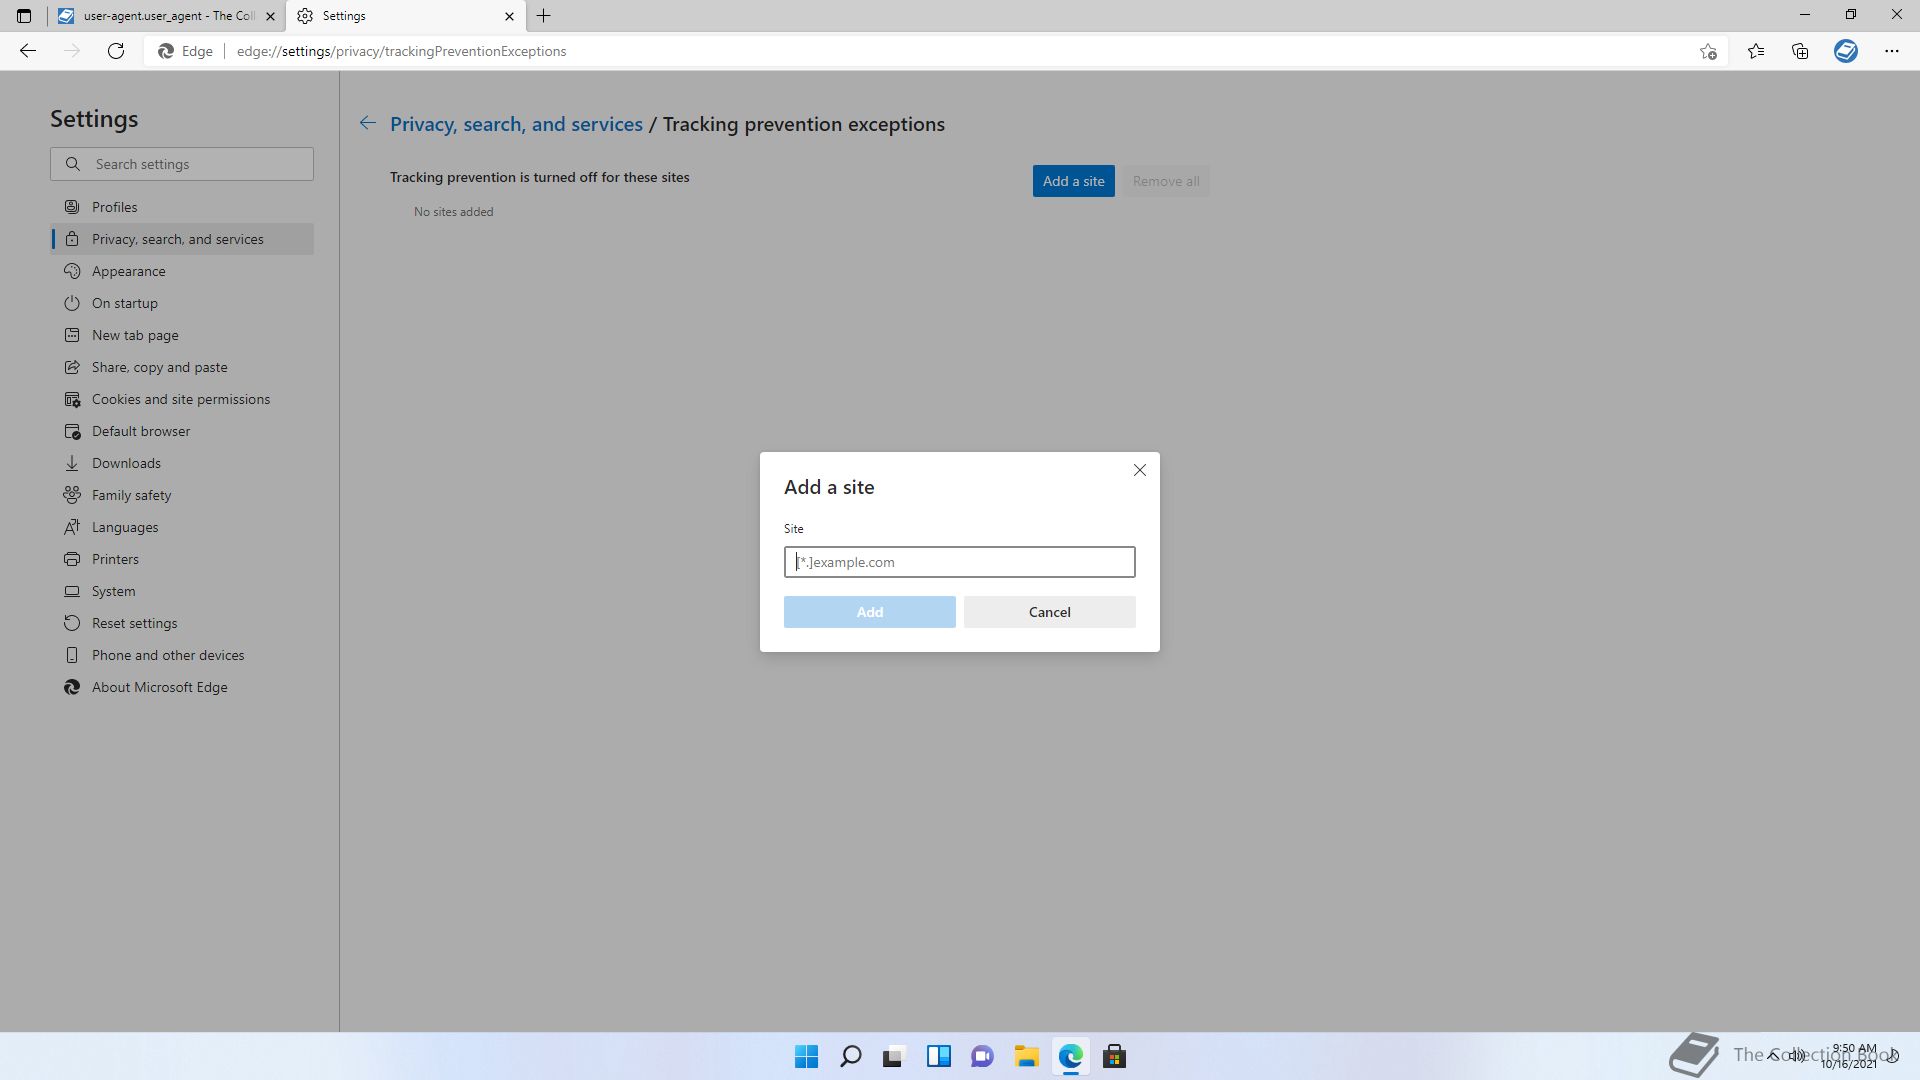Open Task View on taskbar
This screenshot has height=1080, width=1920.
pos(894,1056)
